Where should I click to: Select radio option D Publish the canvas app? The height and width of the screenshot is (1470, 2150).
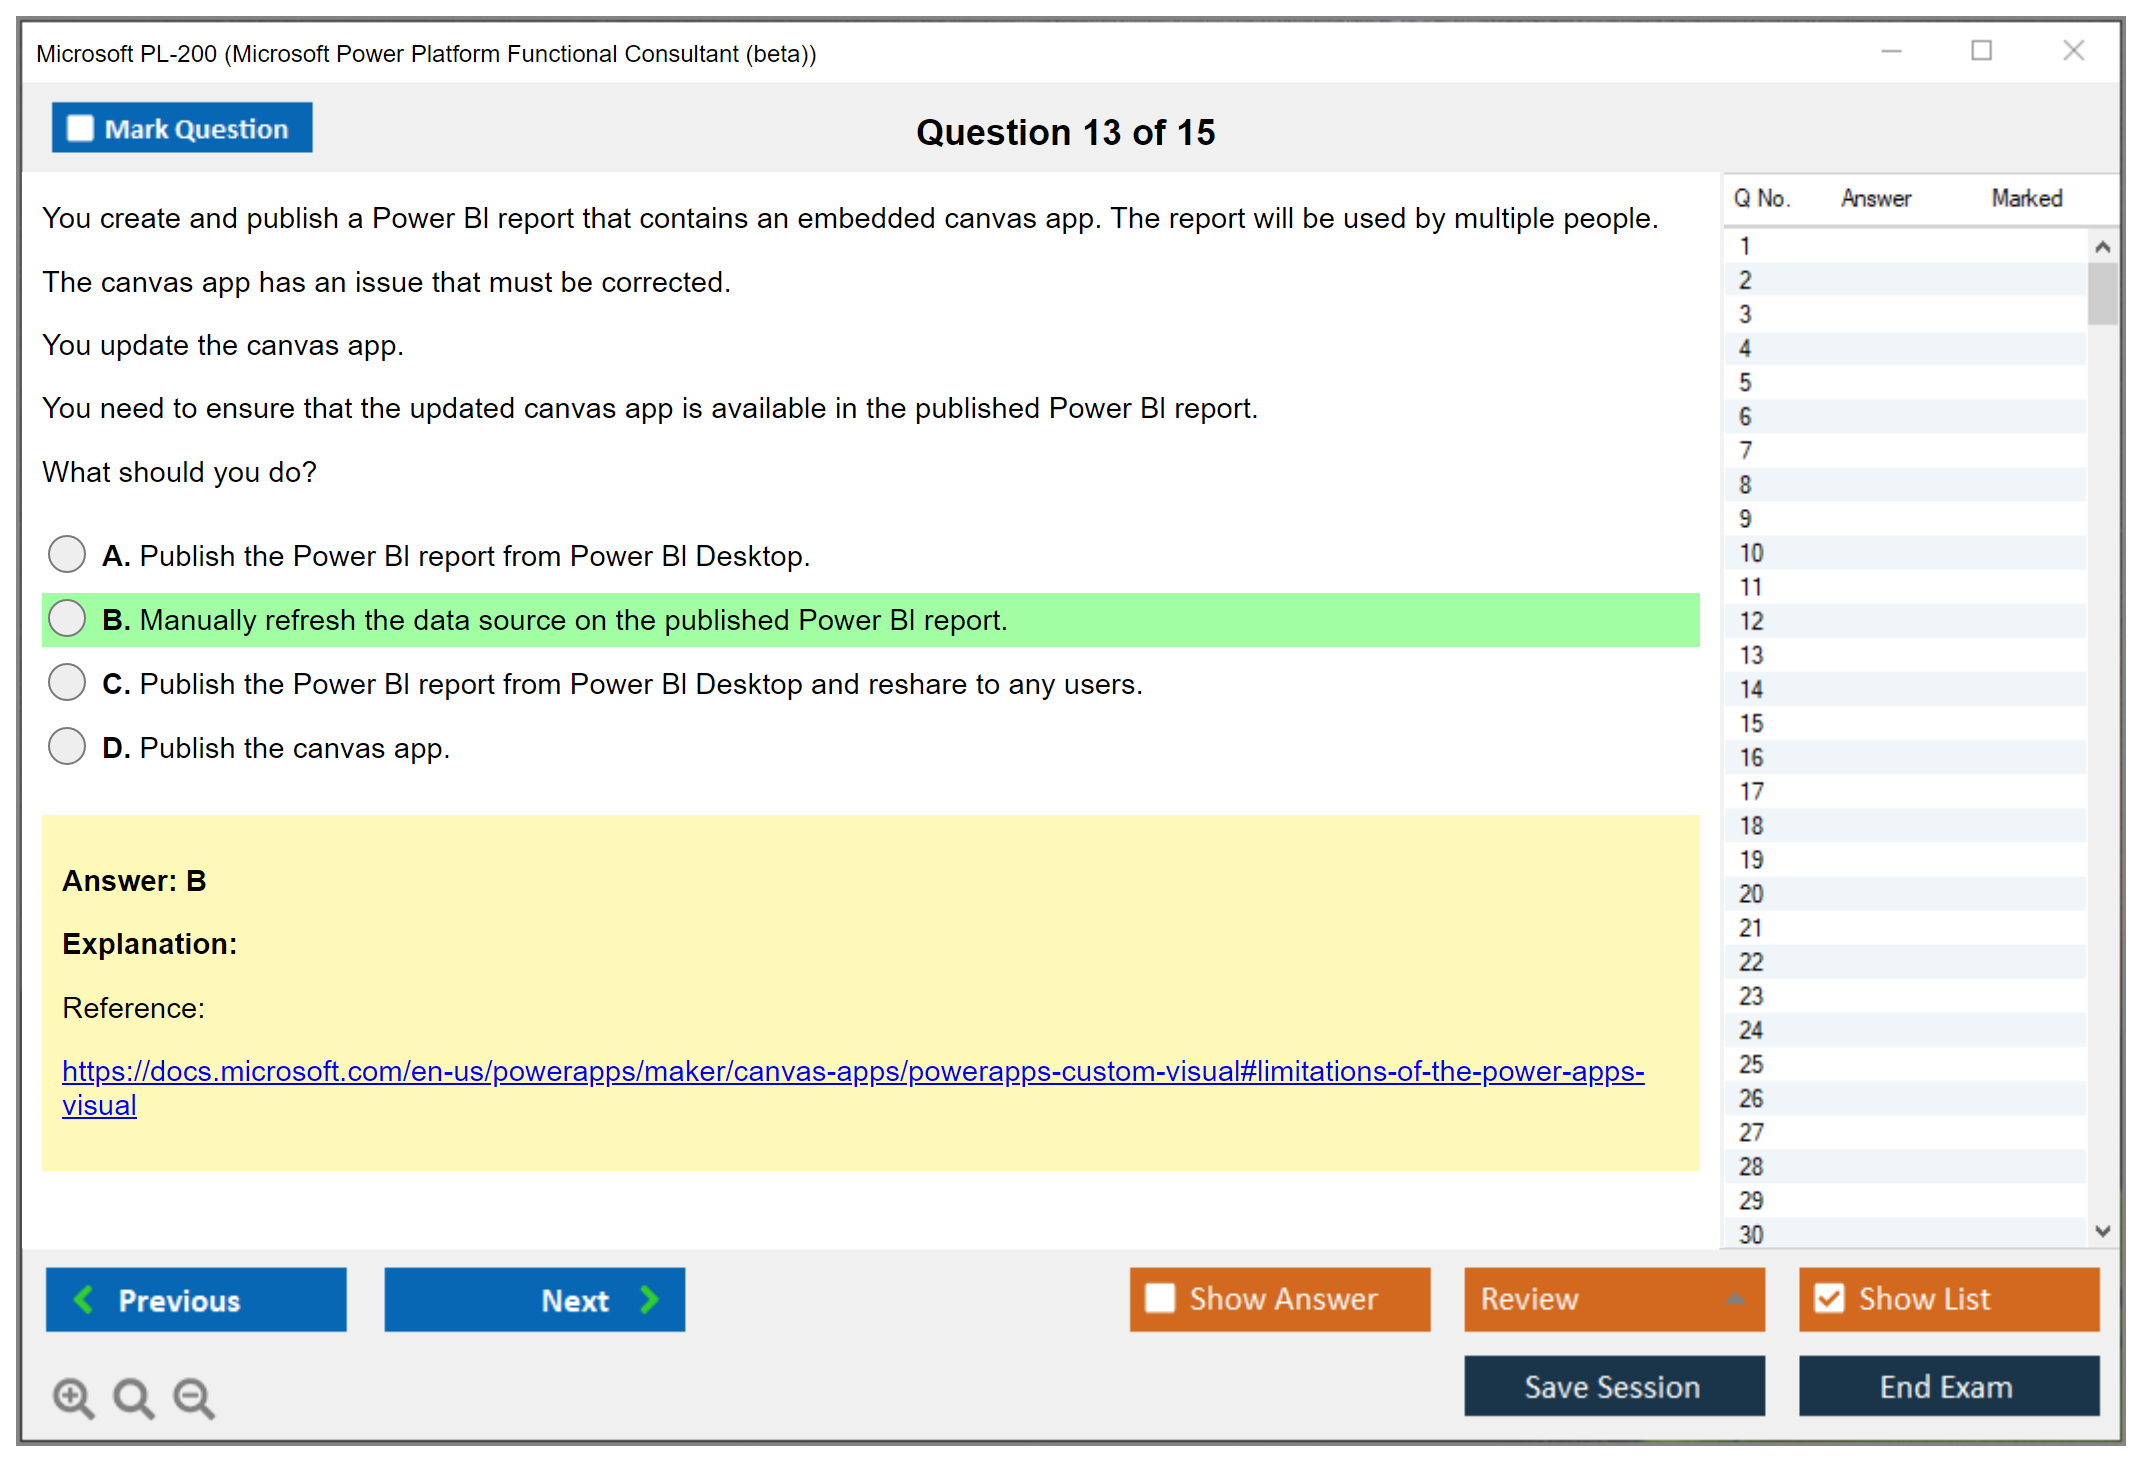click(x=67, y=746)
